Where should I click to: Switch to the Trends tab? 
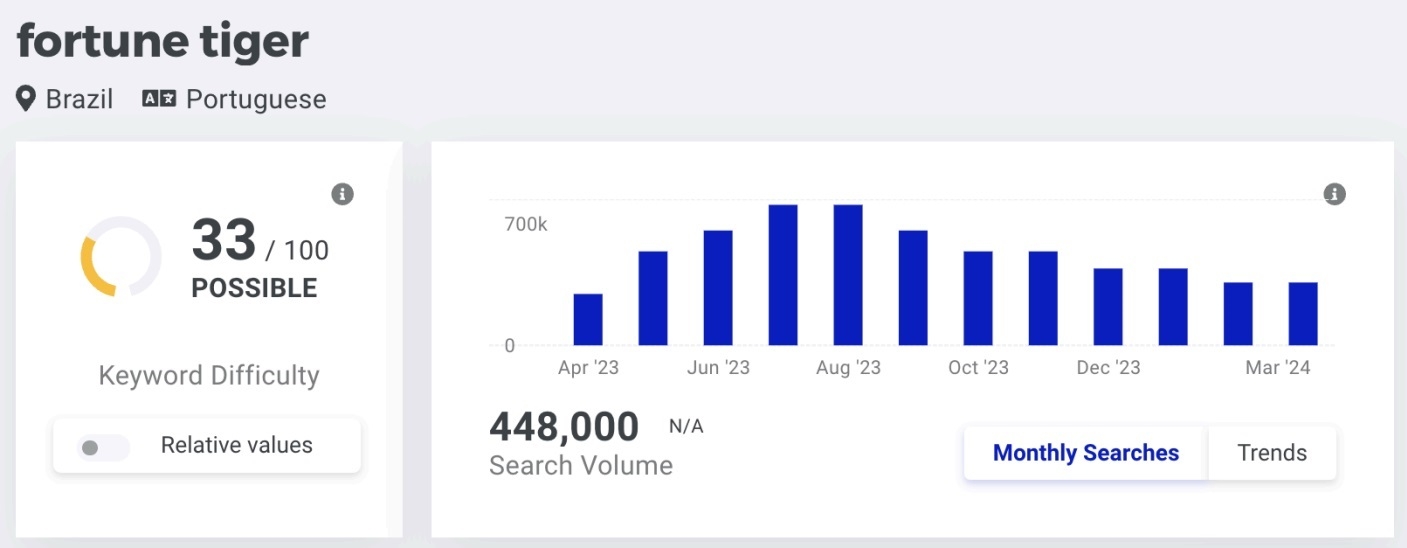pyautogui.click(x=1271, y=453)
